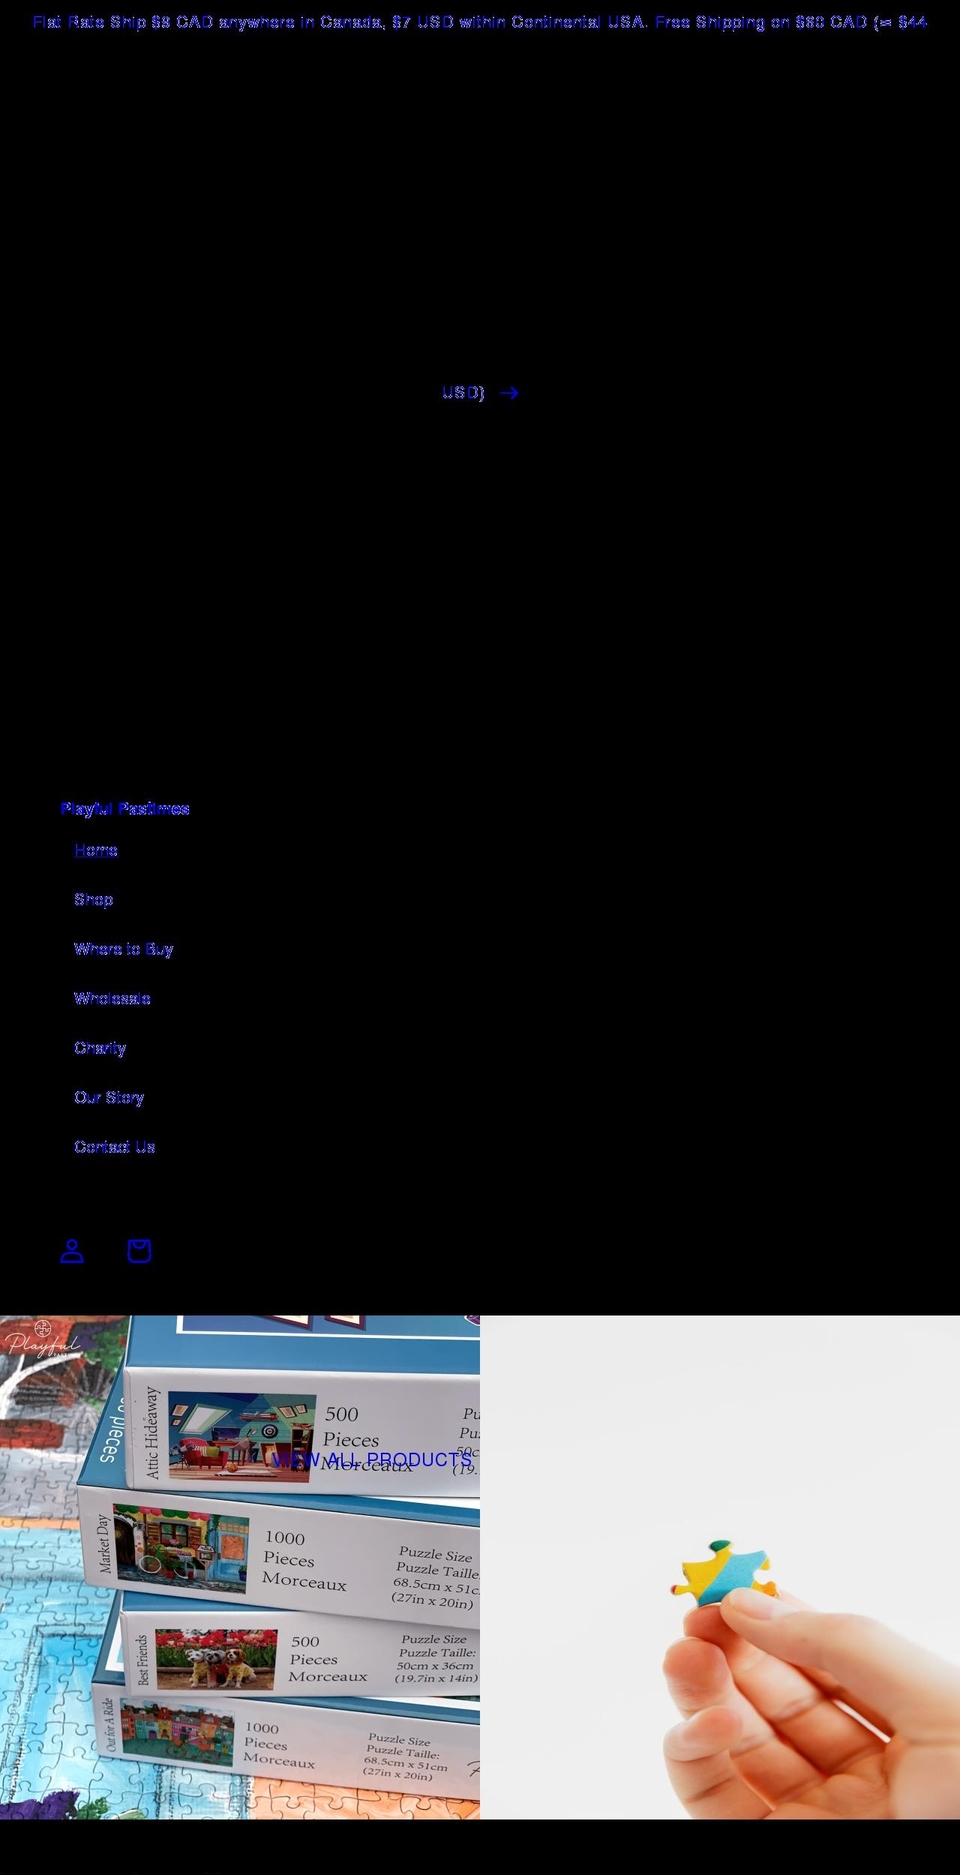Click the VIEW ALL PRODUCTS button
The width and height of the screenshot is (960, 1875).
pyautogui.click(x=371, y=1460)
